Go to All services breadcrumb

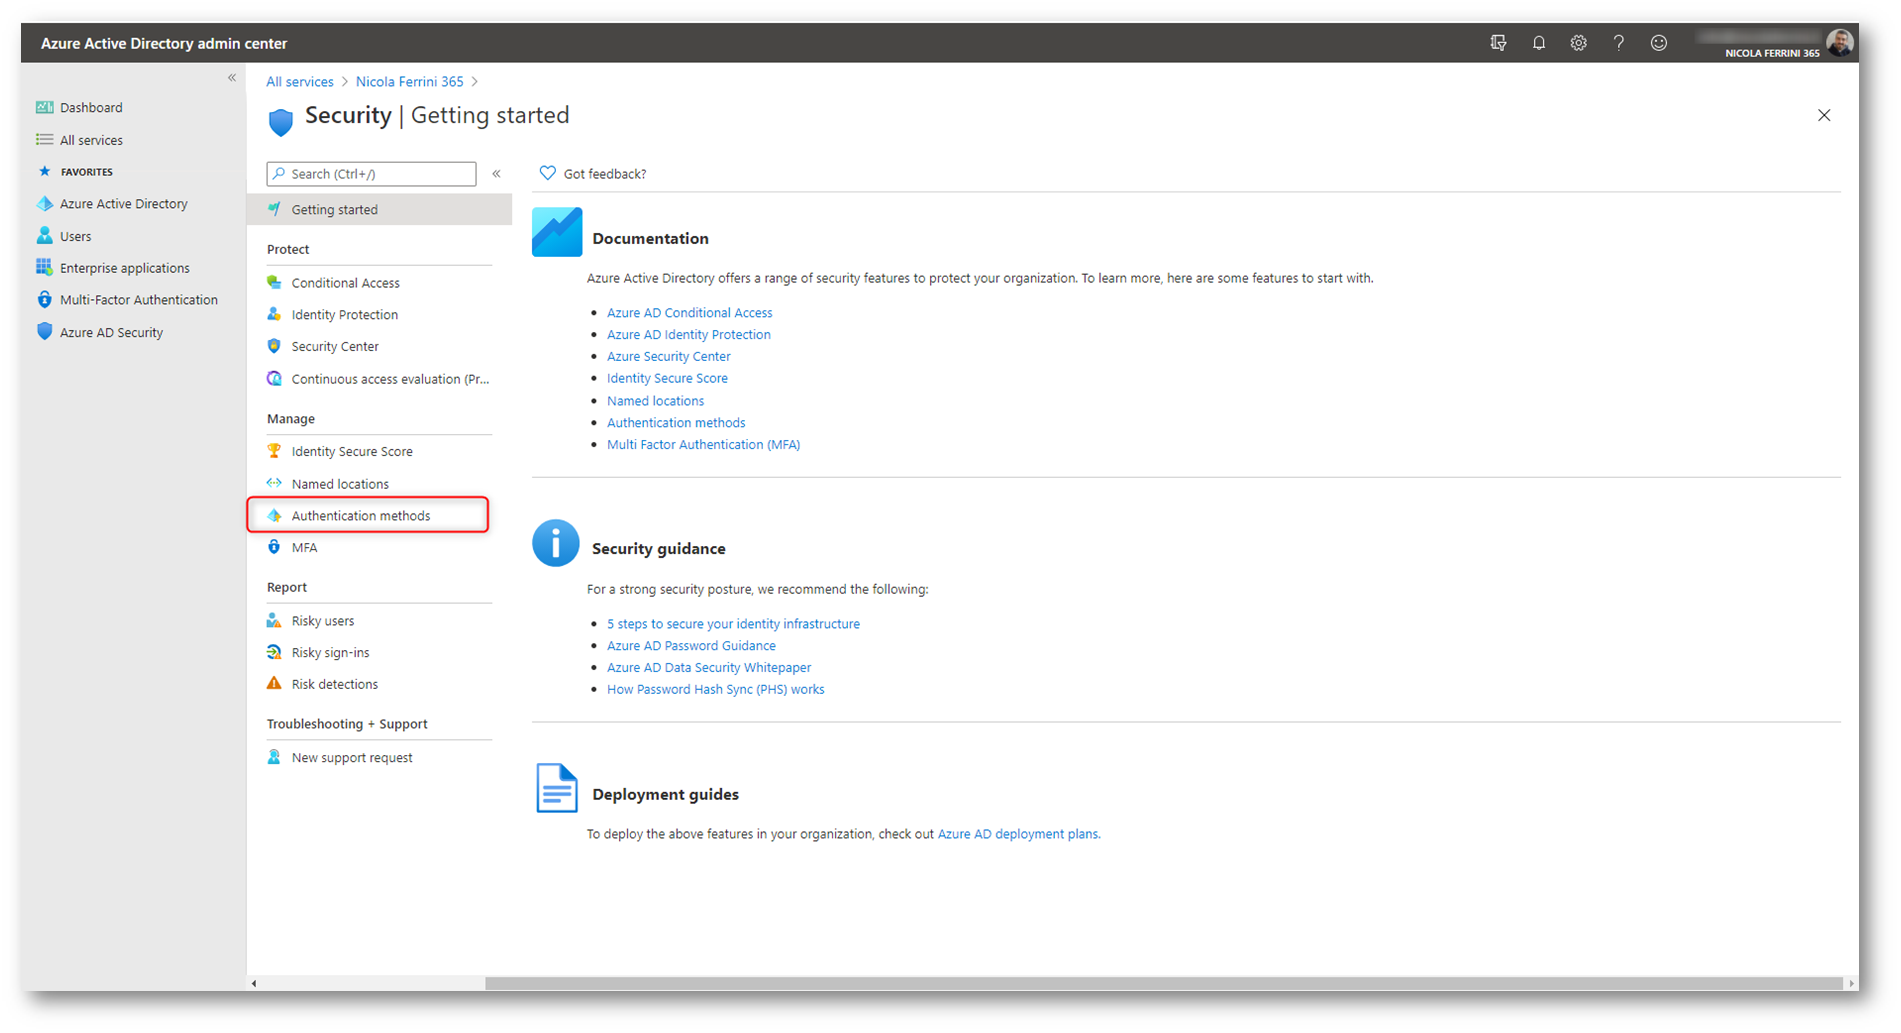tap(300, 82)
